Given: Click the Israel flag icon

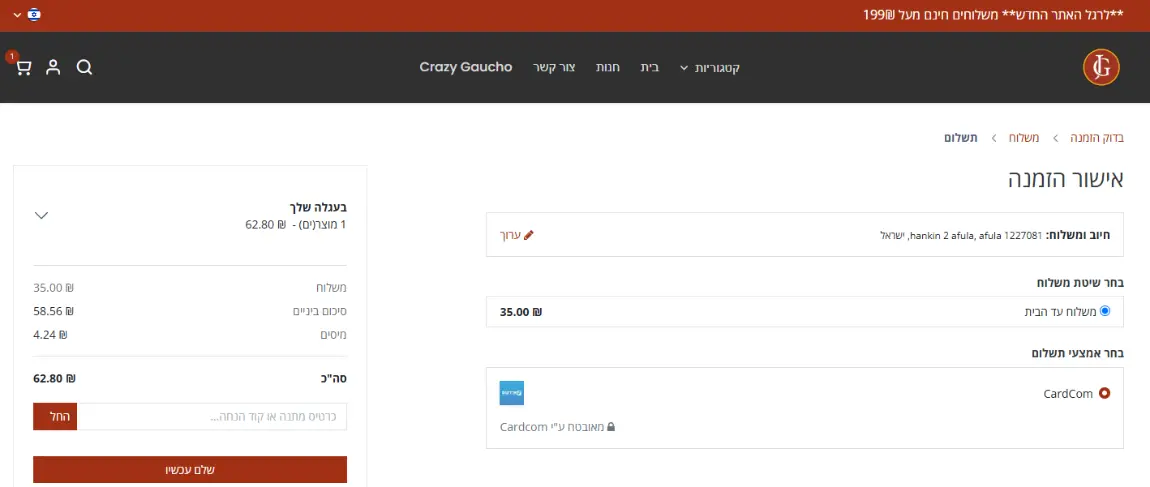Looking at the screenshot, I should tap(33, 15).
